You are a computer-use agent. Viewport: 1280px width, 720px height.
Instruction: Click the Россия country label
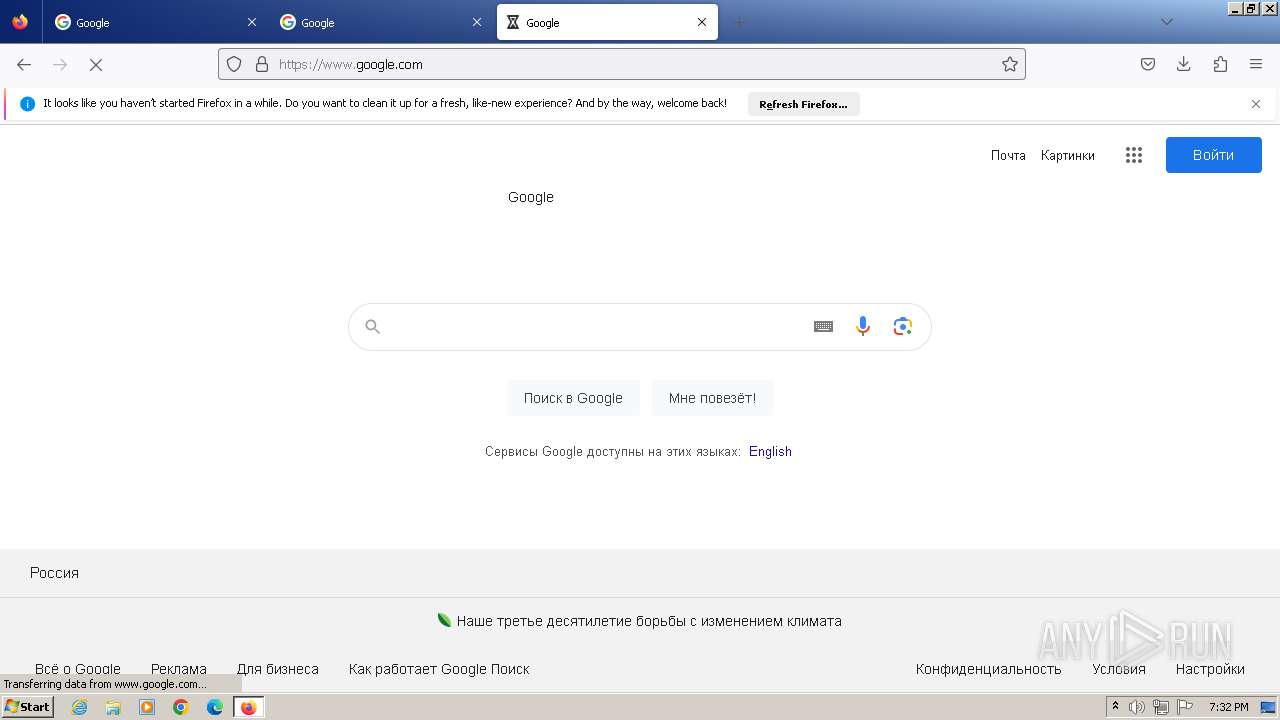pos(54,573)
